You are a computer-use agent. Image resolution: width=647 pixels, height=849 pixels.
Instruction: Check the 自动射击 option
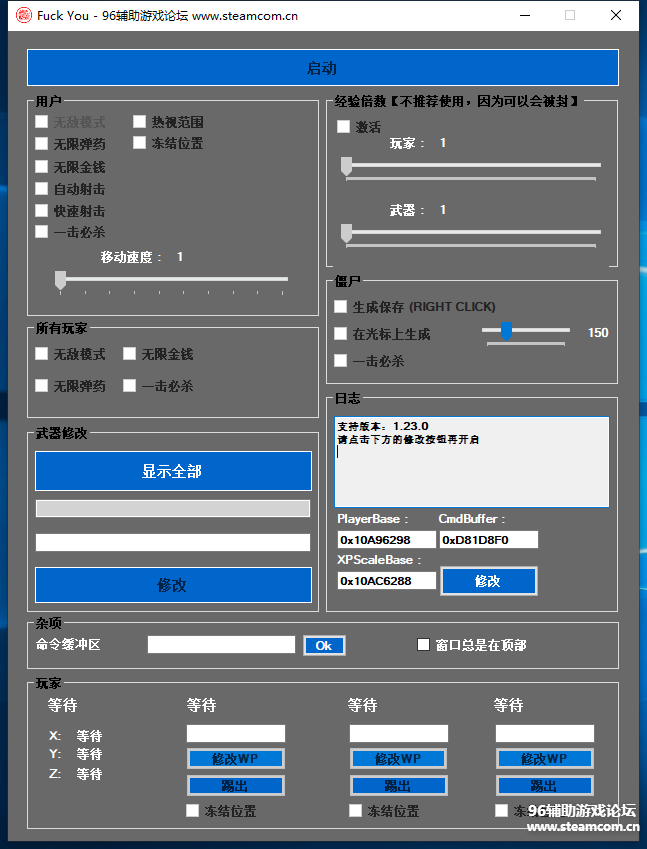[x=42, y=188]
